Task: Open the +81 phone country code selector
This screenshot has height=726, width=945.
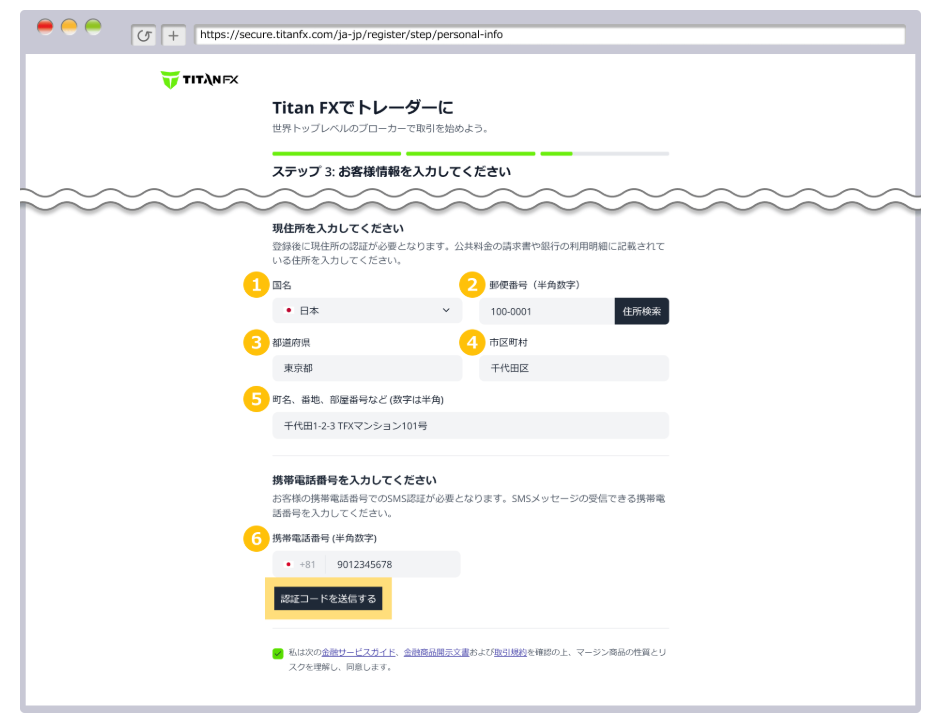Action: coord(300,565)
